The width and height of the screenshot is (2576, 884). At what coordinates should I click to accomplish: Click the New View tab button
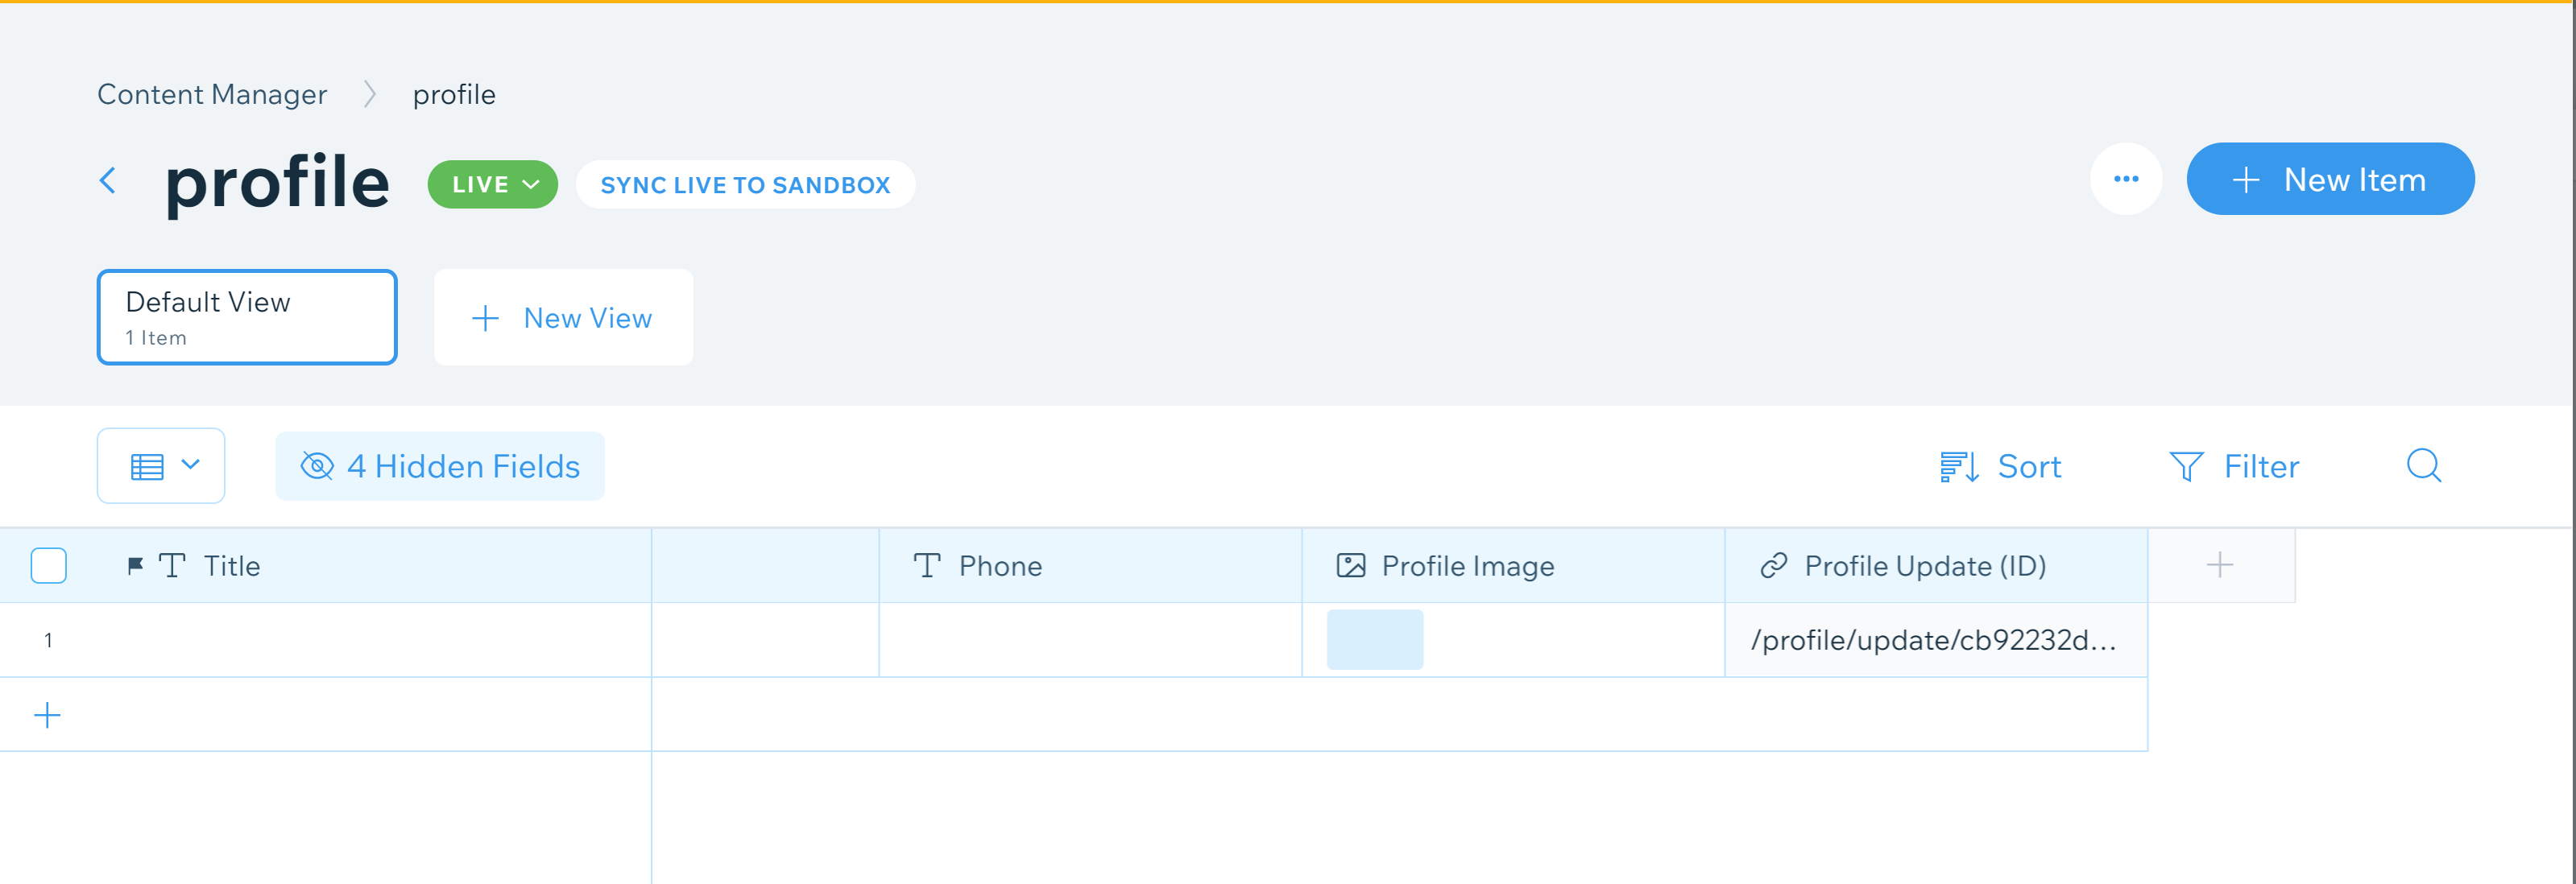pyautogui.click(x=563, y=318)
